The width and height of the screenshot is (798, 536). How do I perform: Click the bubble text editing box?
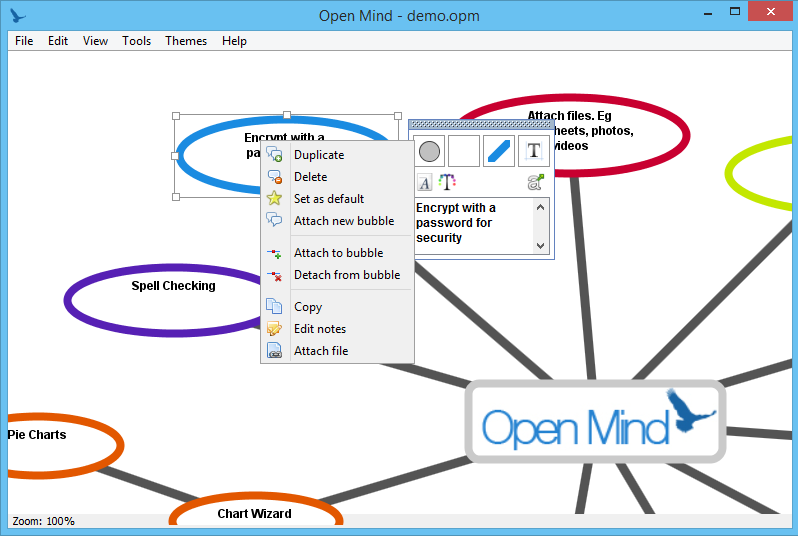coord(474,225)
